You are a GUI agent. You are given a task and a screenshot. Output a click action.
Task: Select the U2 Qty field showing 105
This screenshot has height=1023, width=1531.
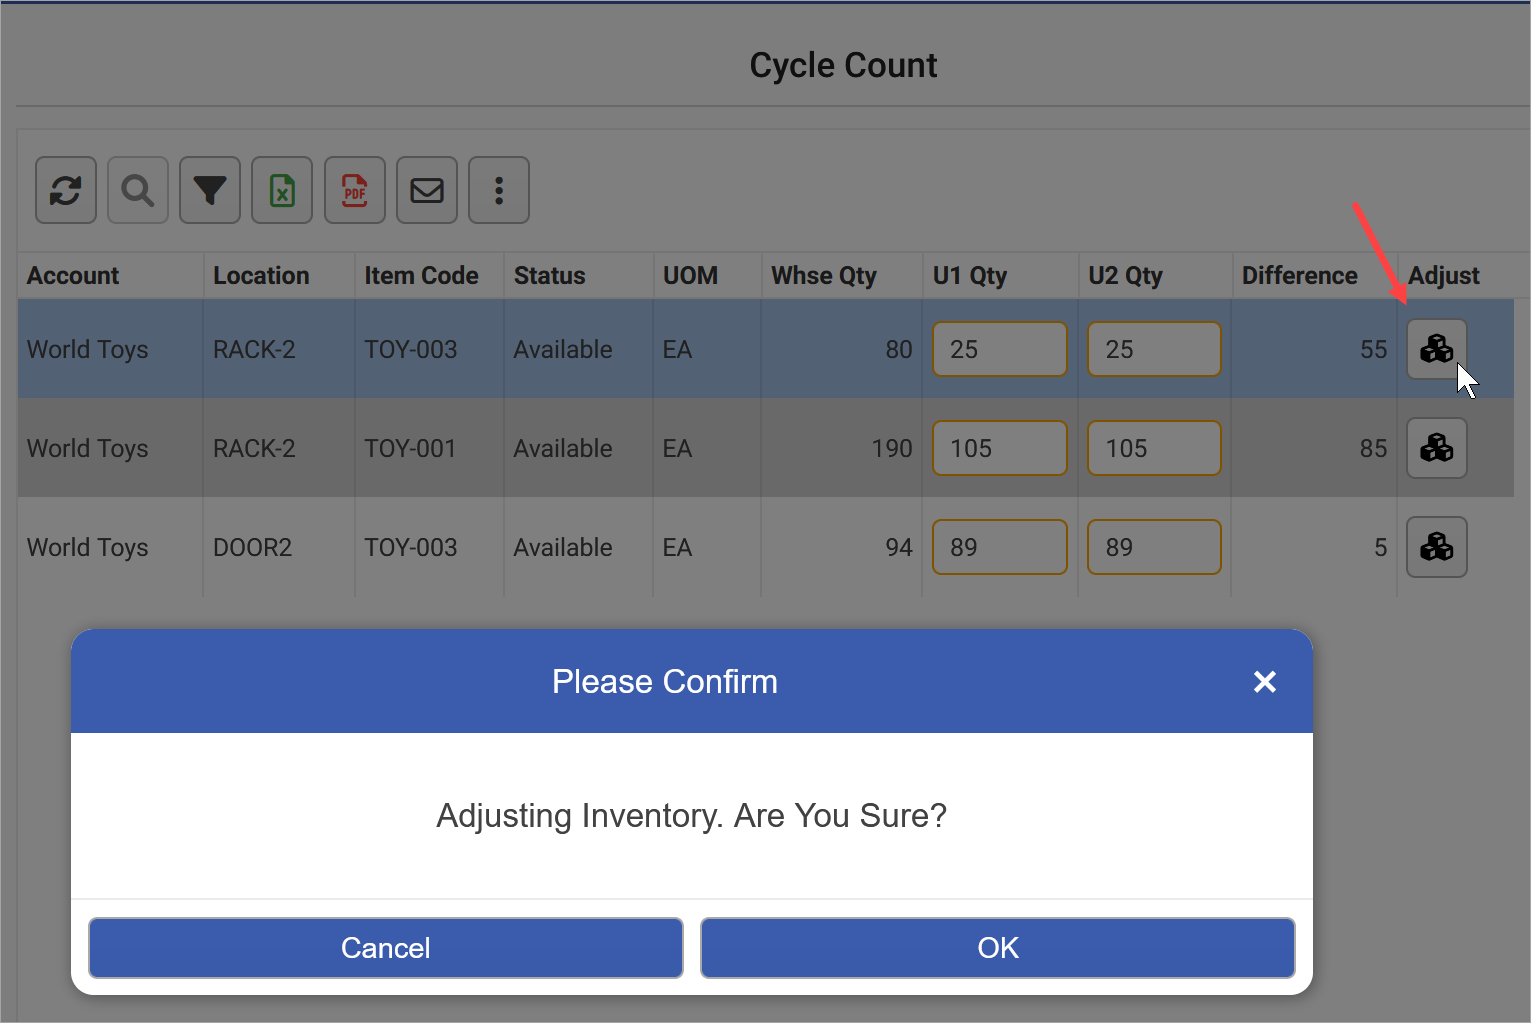[1154, 448]
